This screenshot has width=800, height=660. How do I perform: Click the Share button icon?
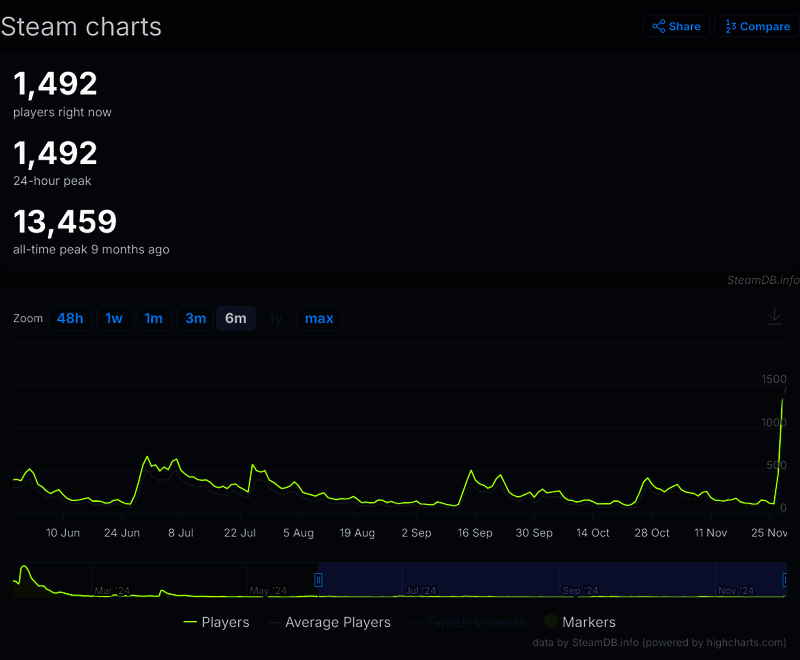[x=659, y=27]
